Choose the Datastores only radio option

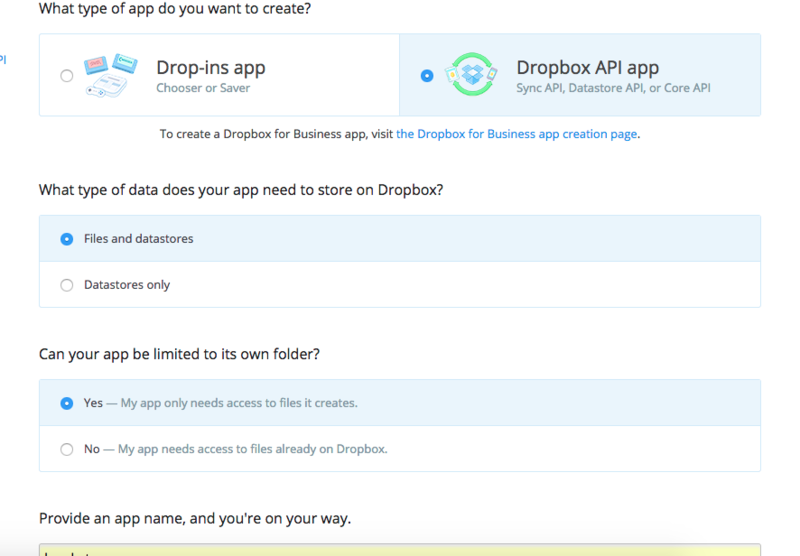pyautogui.click(x=67, y=285)
